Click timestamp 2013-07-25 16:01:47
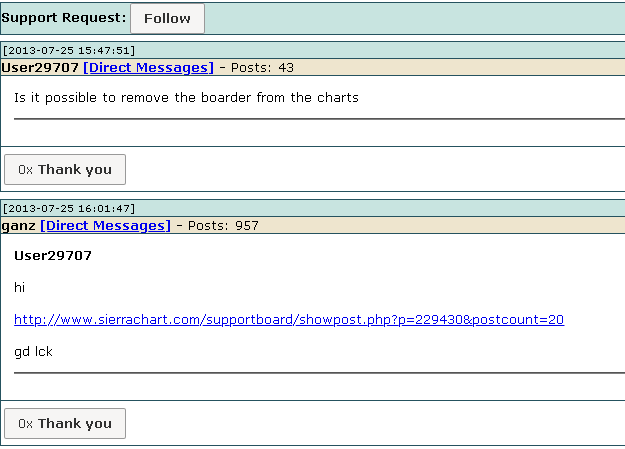This screenshot has width=625, height=449. pyautogui.click(x=69, y=208)
